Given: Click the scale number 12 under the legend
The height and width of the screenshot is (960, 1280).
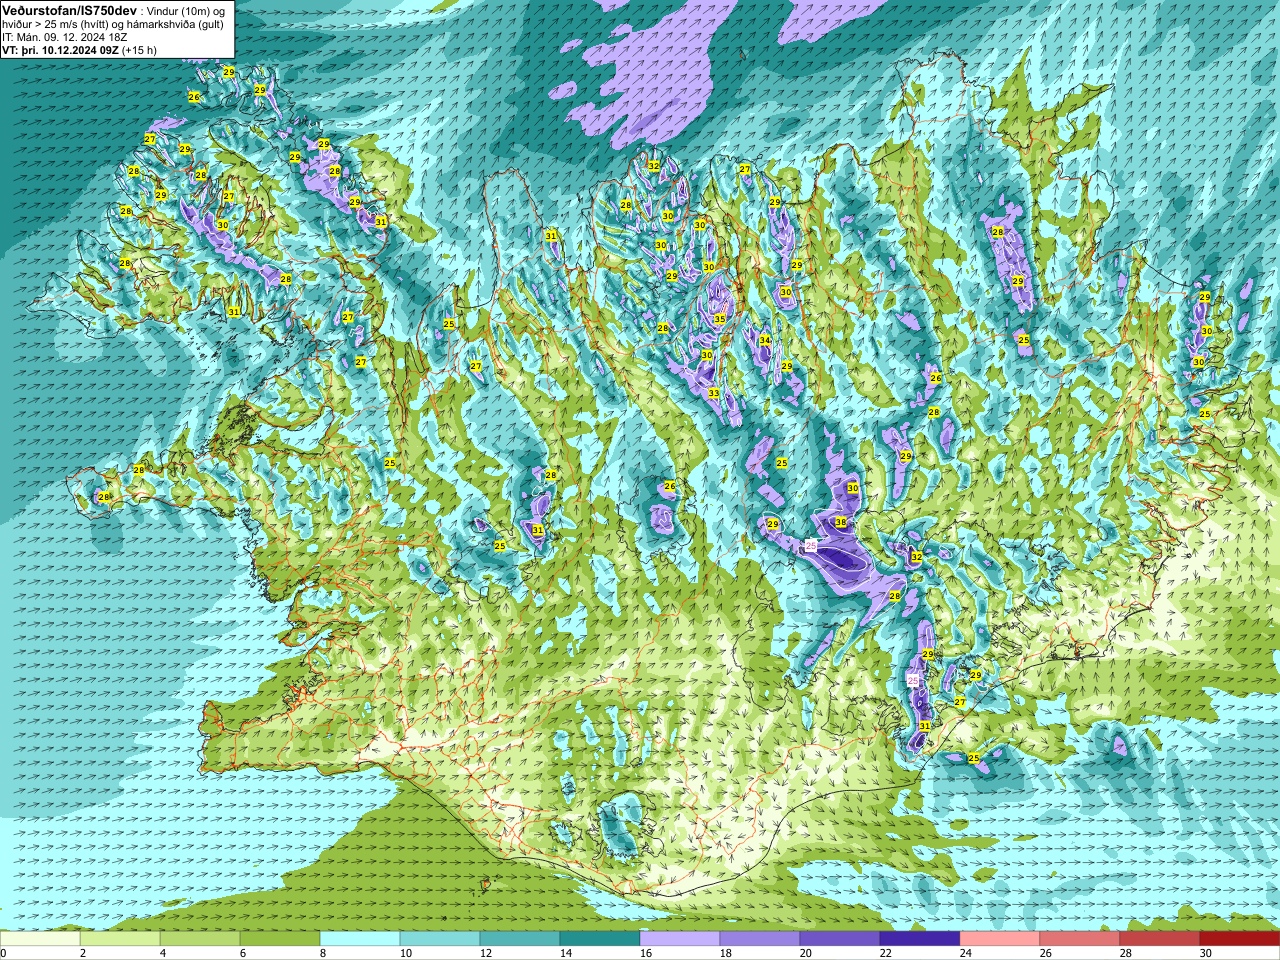Looking at the screenshot, I should [485, 953].
